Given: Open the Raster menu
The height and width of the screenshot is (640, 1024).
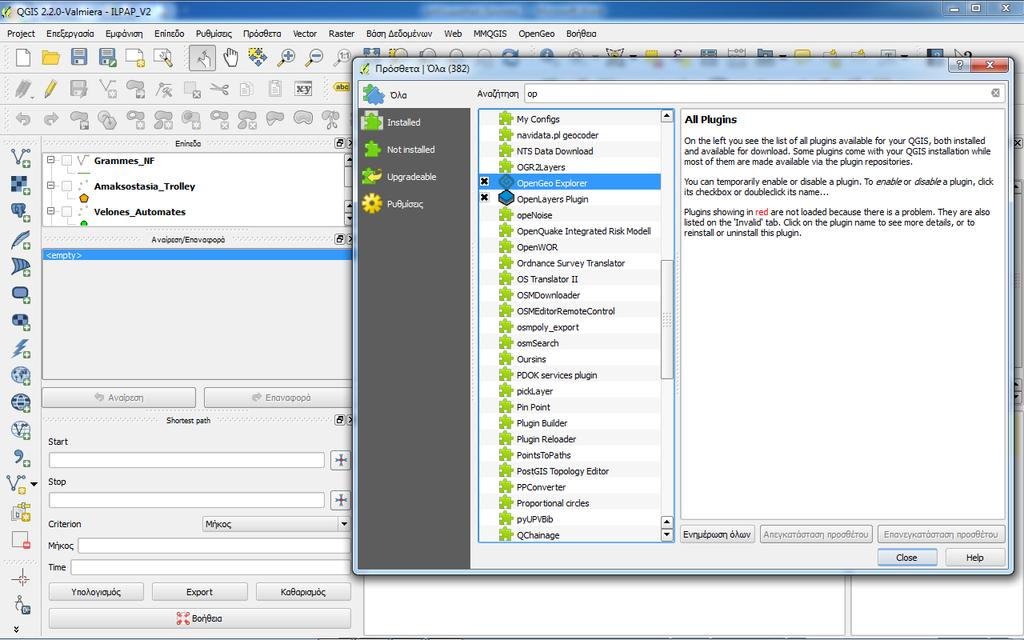Looking at the screenshot, I should (x=342, y=33).
